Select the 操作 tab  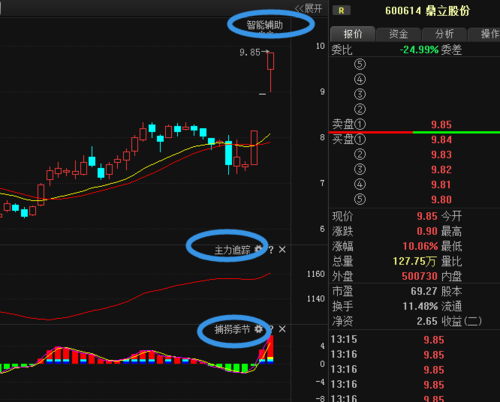click(487, 34)
